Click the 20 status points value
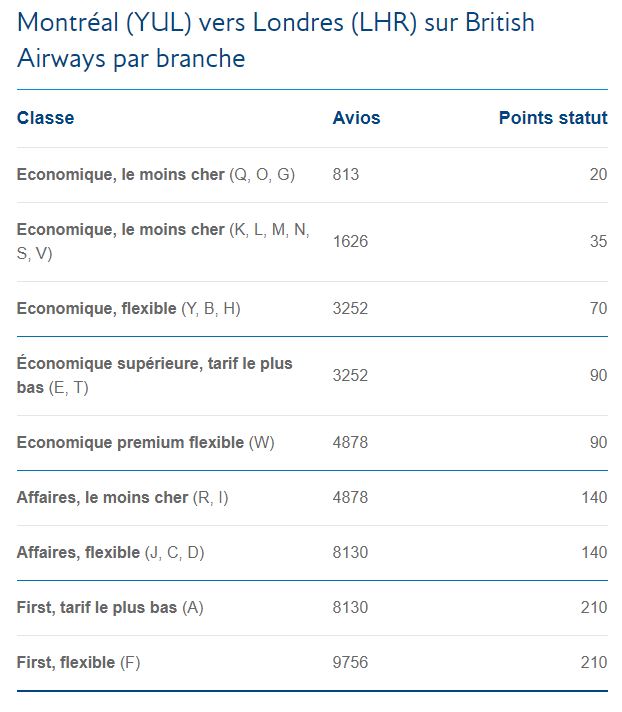 coord(598,175)
